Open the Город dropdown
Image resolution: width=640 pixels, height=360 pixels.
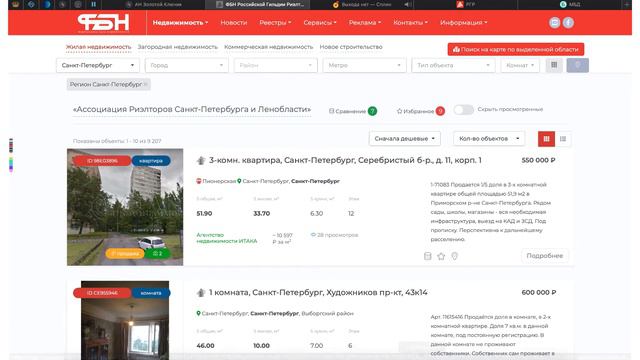[x=187, y=65]
